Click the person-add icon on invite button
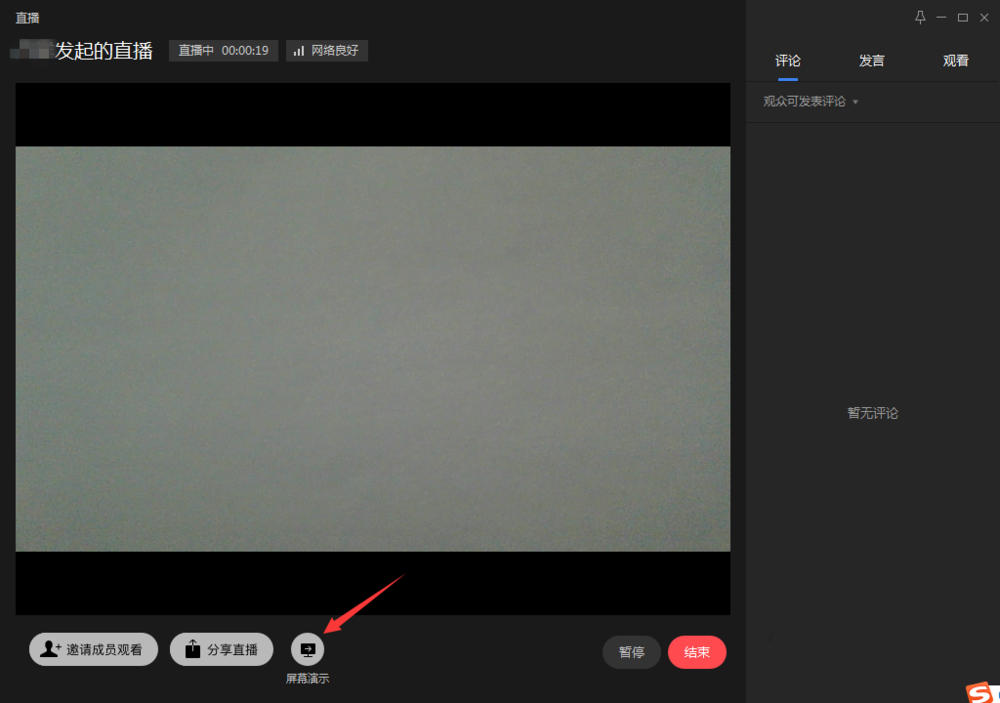The width and height of the screenshot is (1000, 703). pos(48,649)
